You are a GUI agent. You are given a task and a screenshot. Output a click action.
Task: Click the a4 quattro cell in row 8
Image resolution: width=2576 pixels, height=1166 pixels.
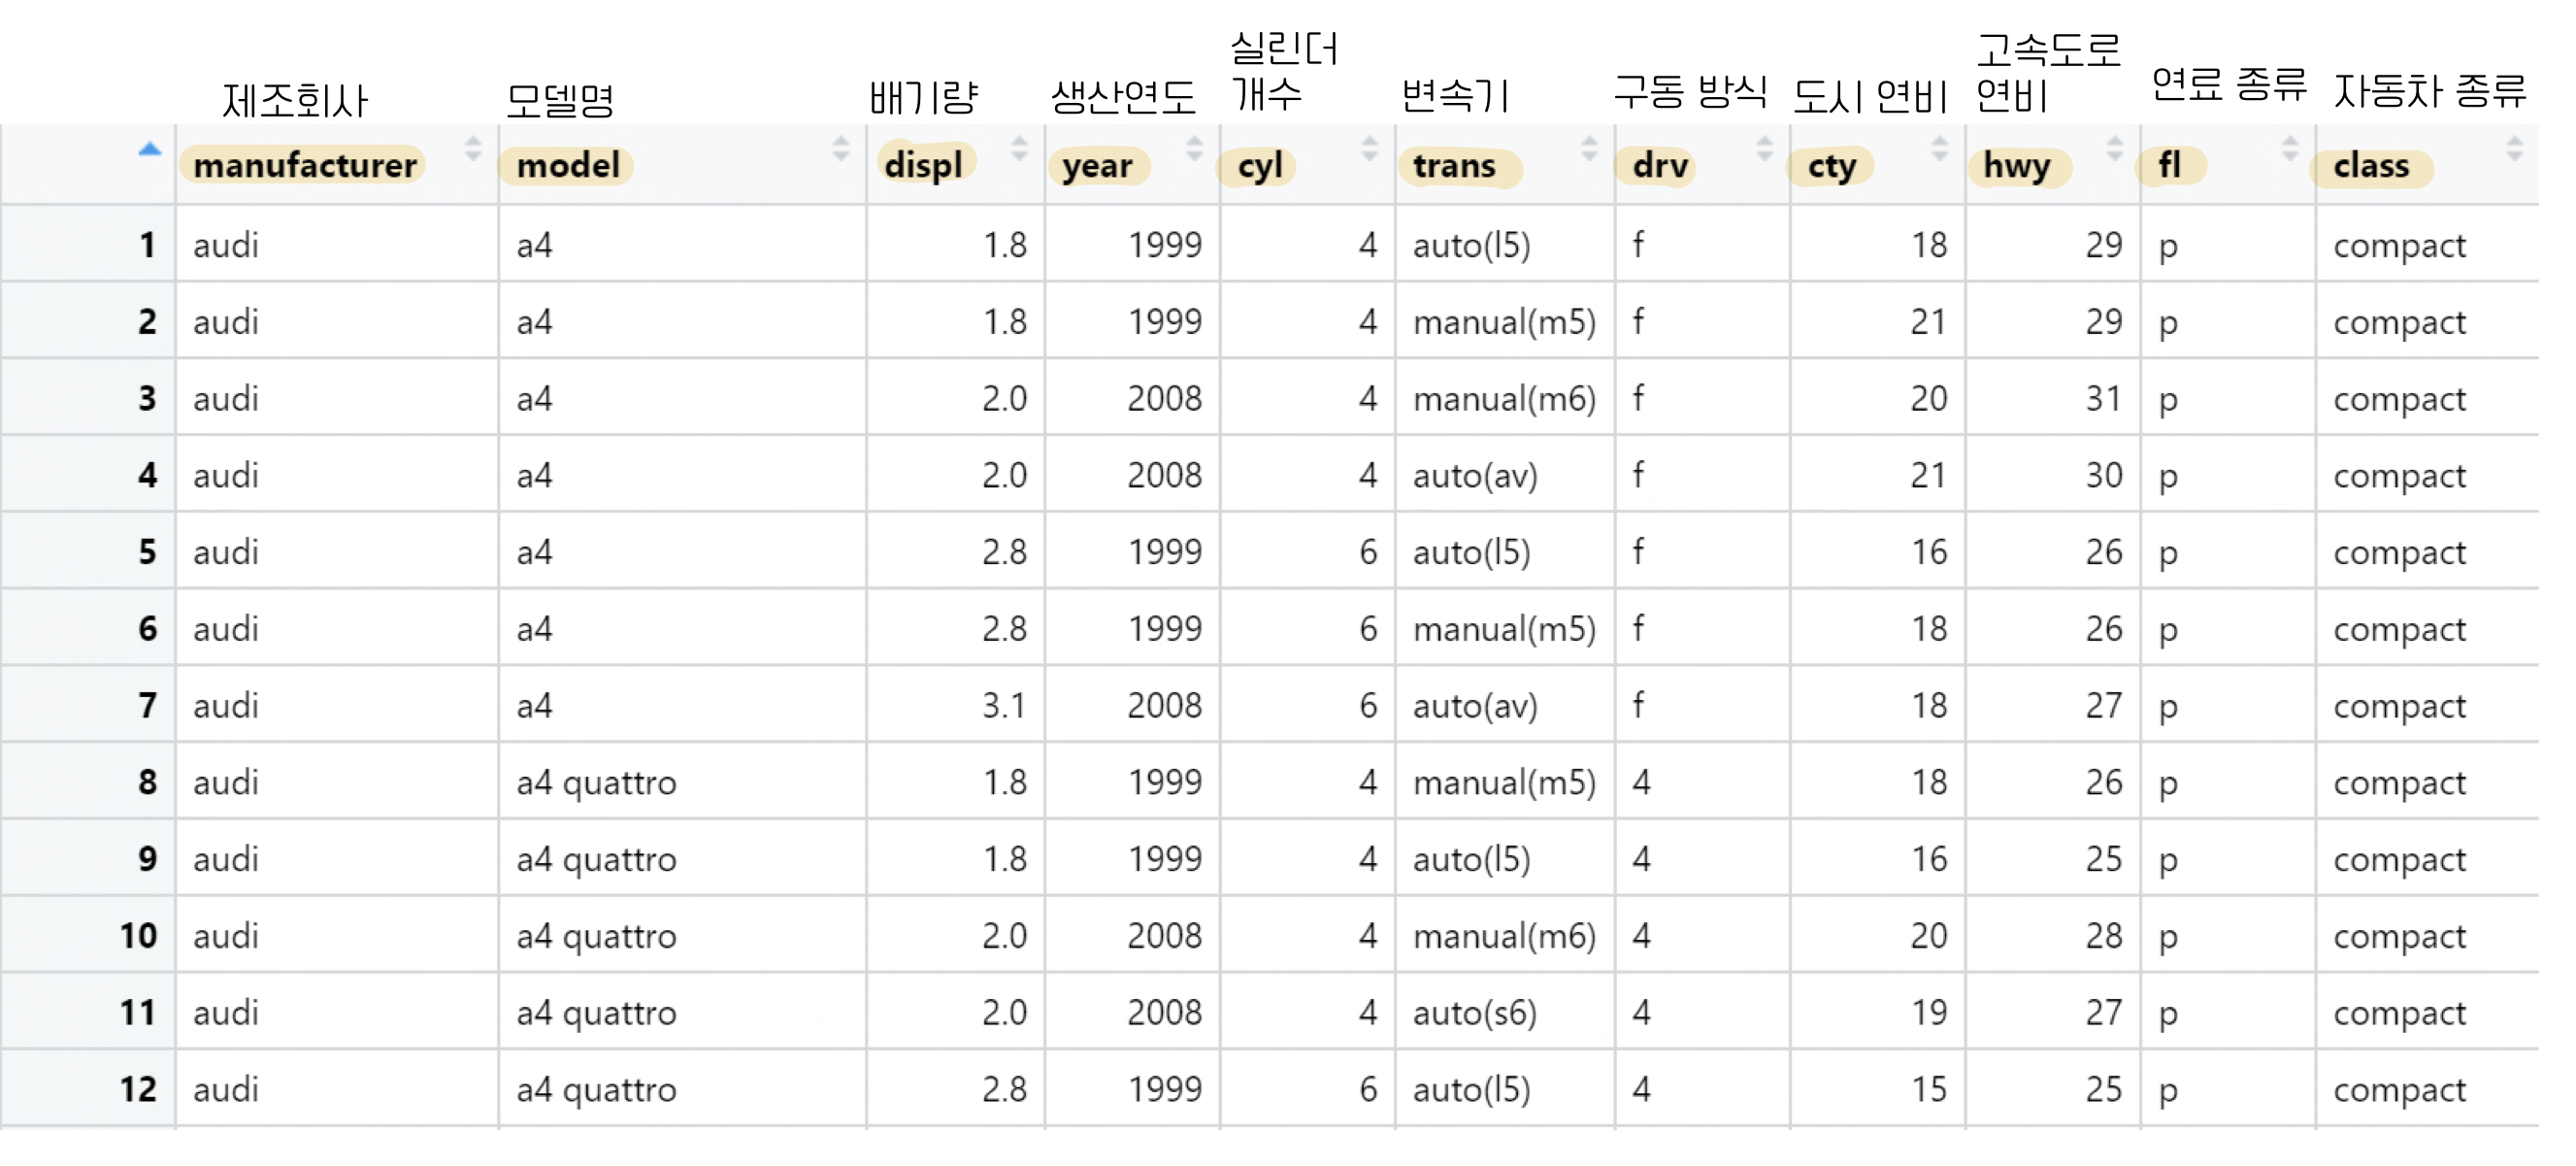pos(596,782)
